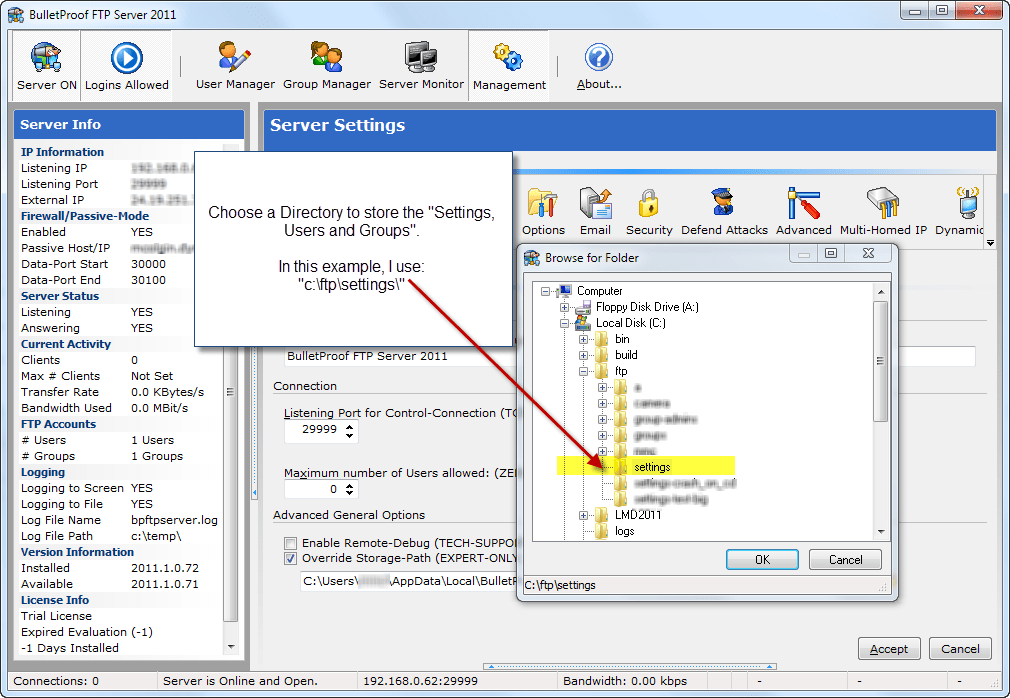The image size is (1010, 698).
Task: Click the FTP Accounts heading
Action: point(58,424)
